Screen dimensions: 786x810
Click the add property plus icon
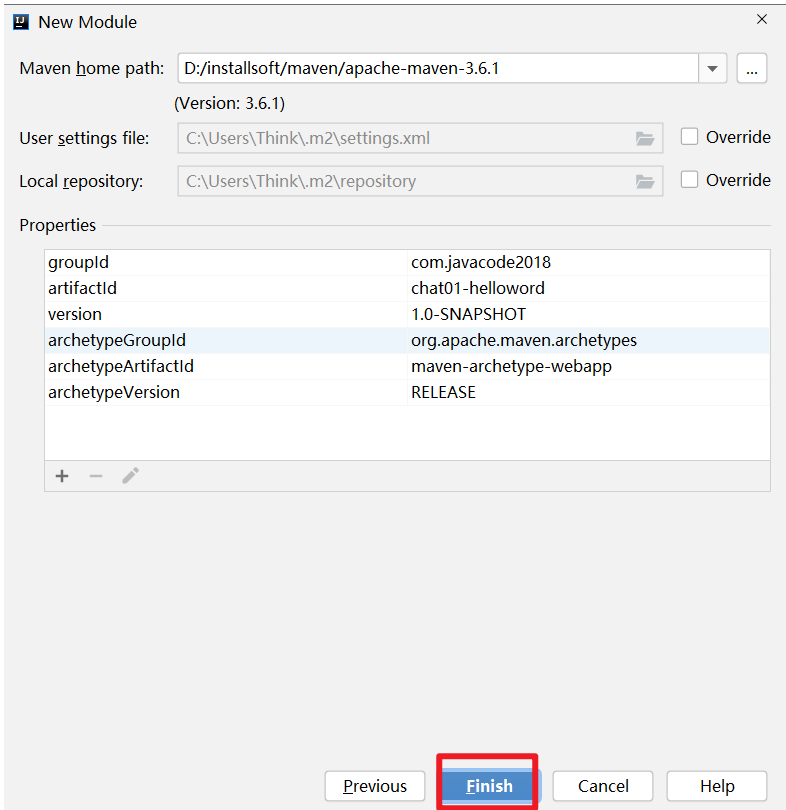62,476
